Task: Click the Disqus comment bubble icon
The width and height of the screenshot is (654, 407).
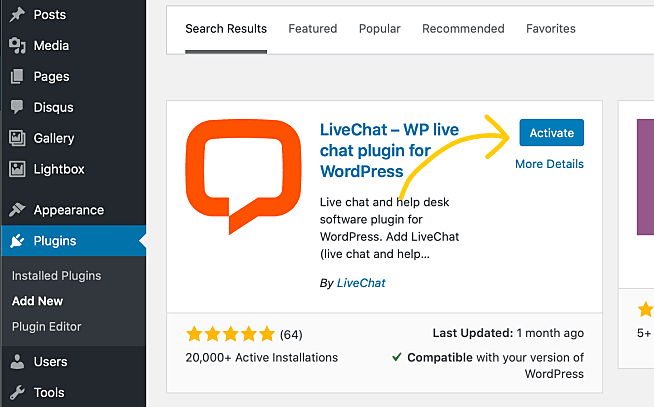Action: [17, 107]
